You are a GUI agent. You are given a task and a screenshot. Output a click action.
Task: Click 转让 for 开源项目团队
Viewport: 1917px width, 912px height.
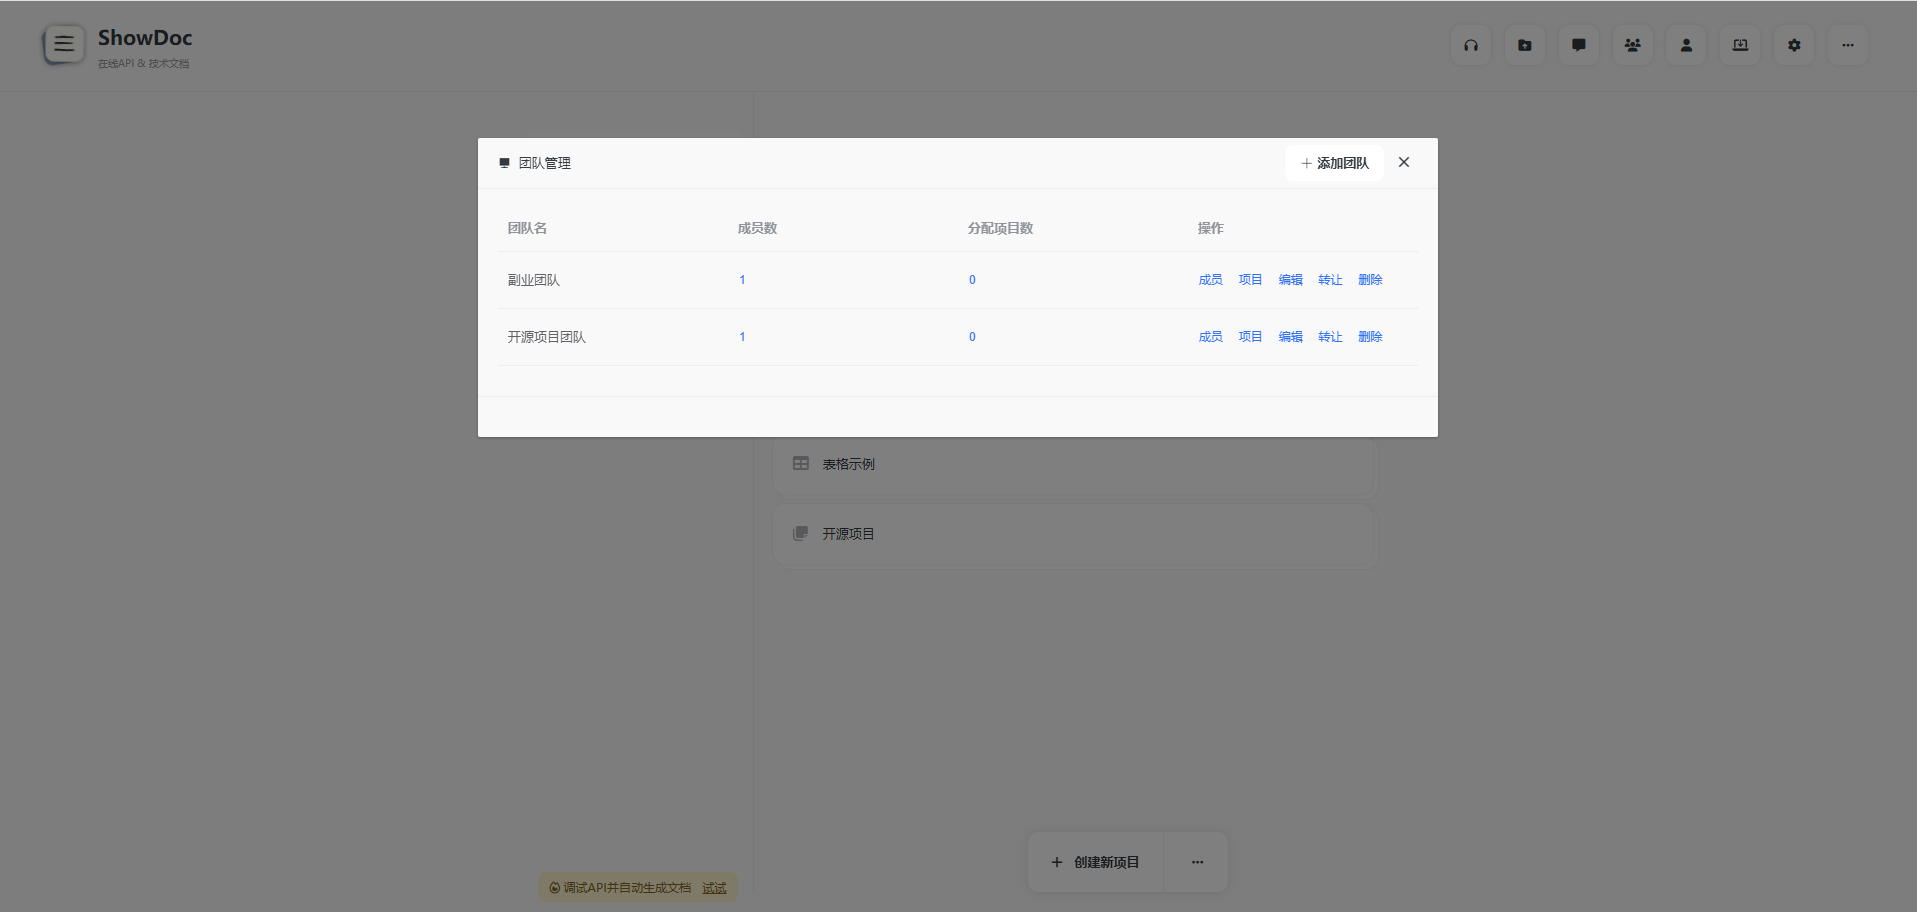point(1330,337)
